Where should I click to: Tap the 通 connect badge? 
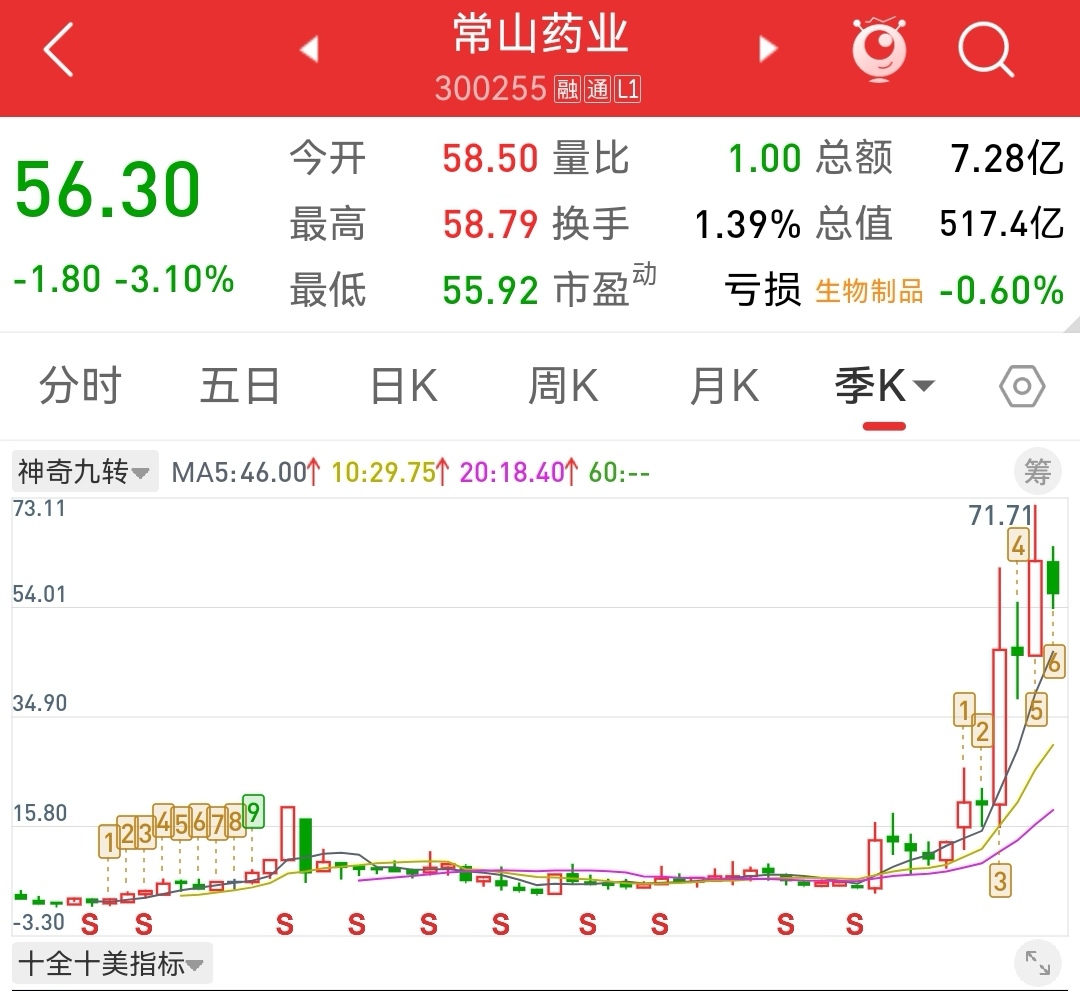click(598, 90)
